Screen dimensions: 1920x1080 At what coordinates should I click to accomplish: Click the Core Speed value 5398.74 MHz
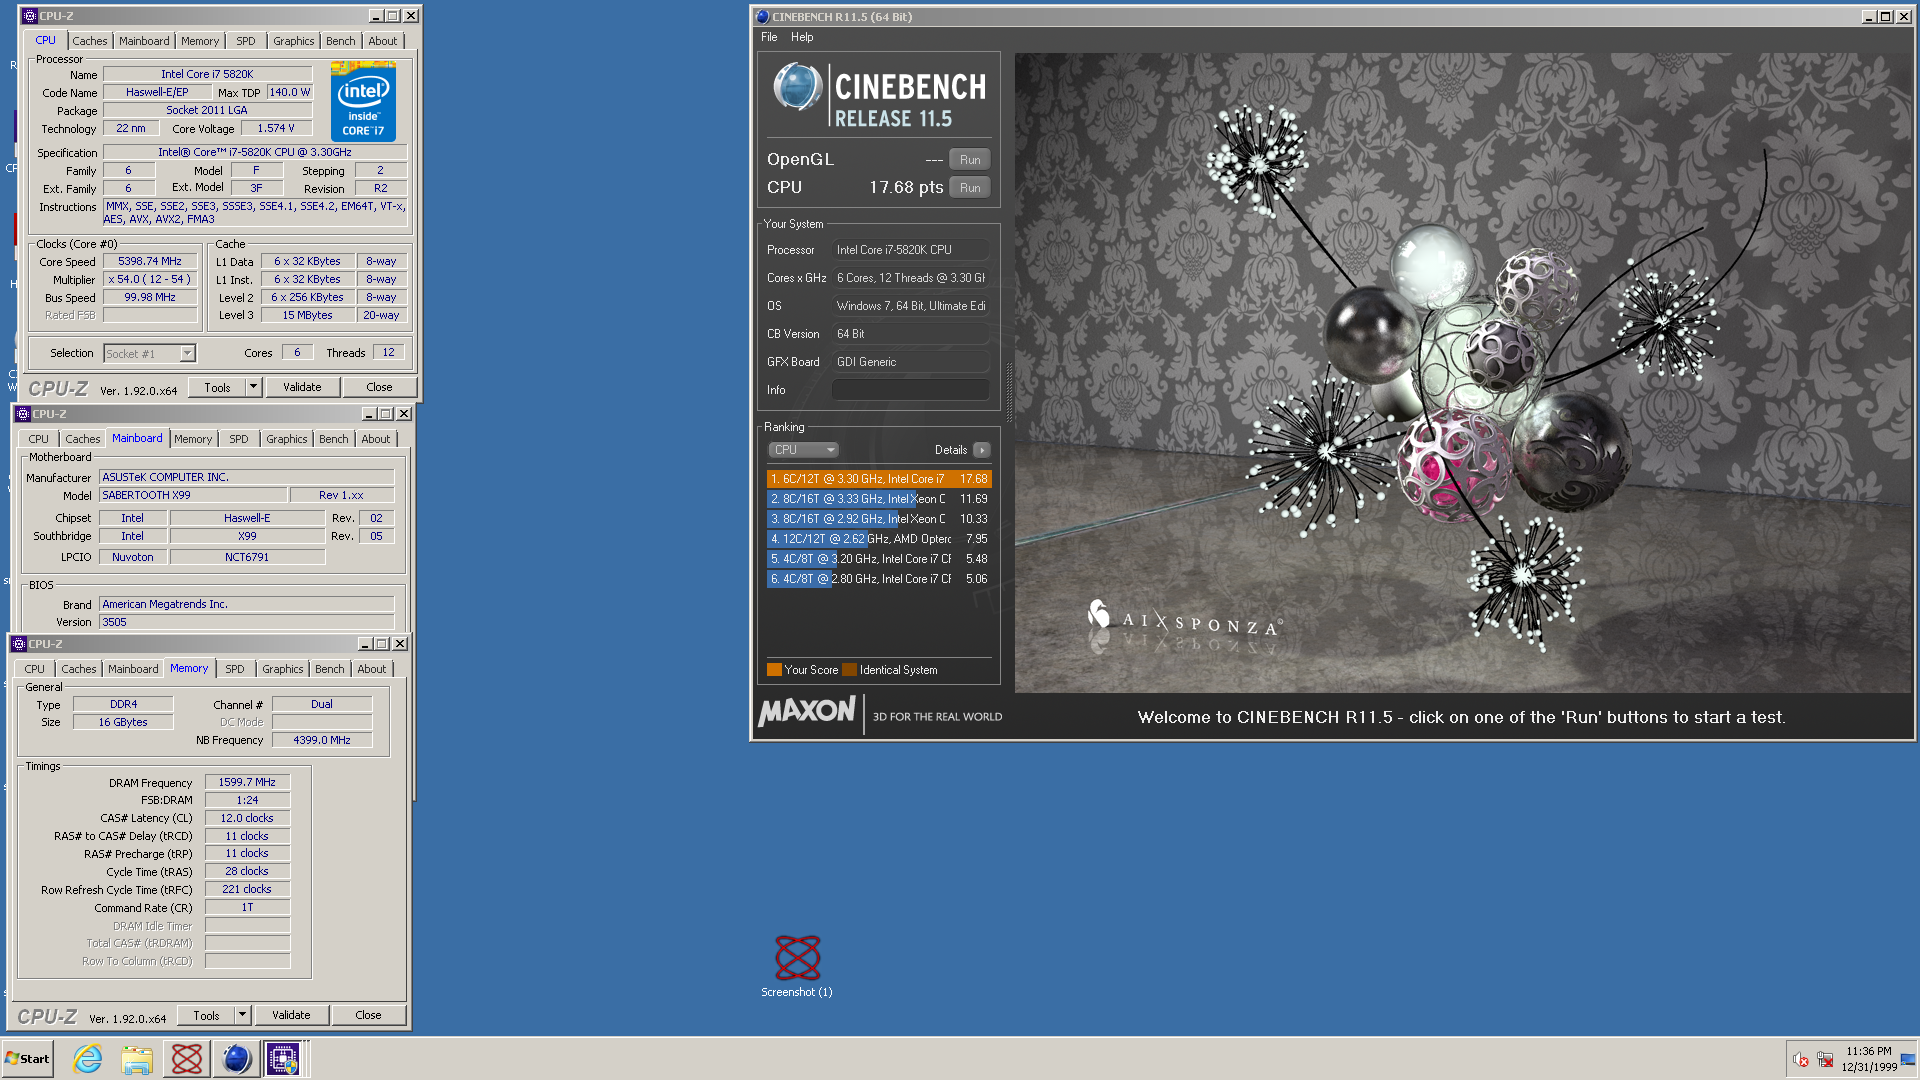tap(150, 262)
